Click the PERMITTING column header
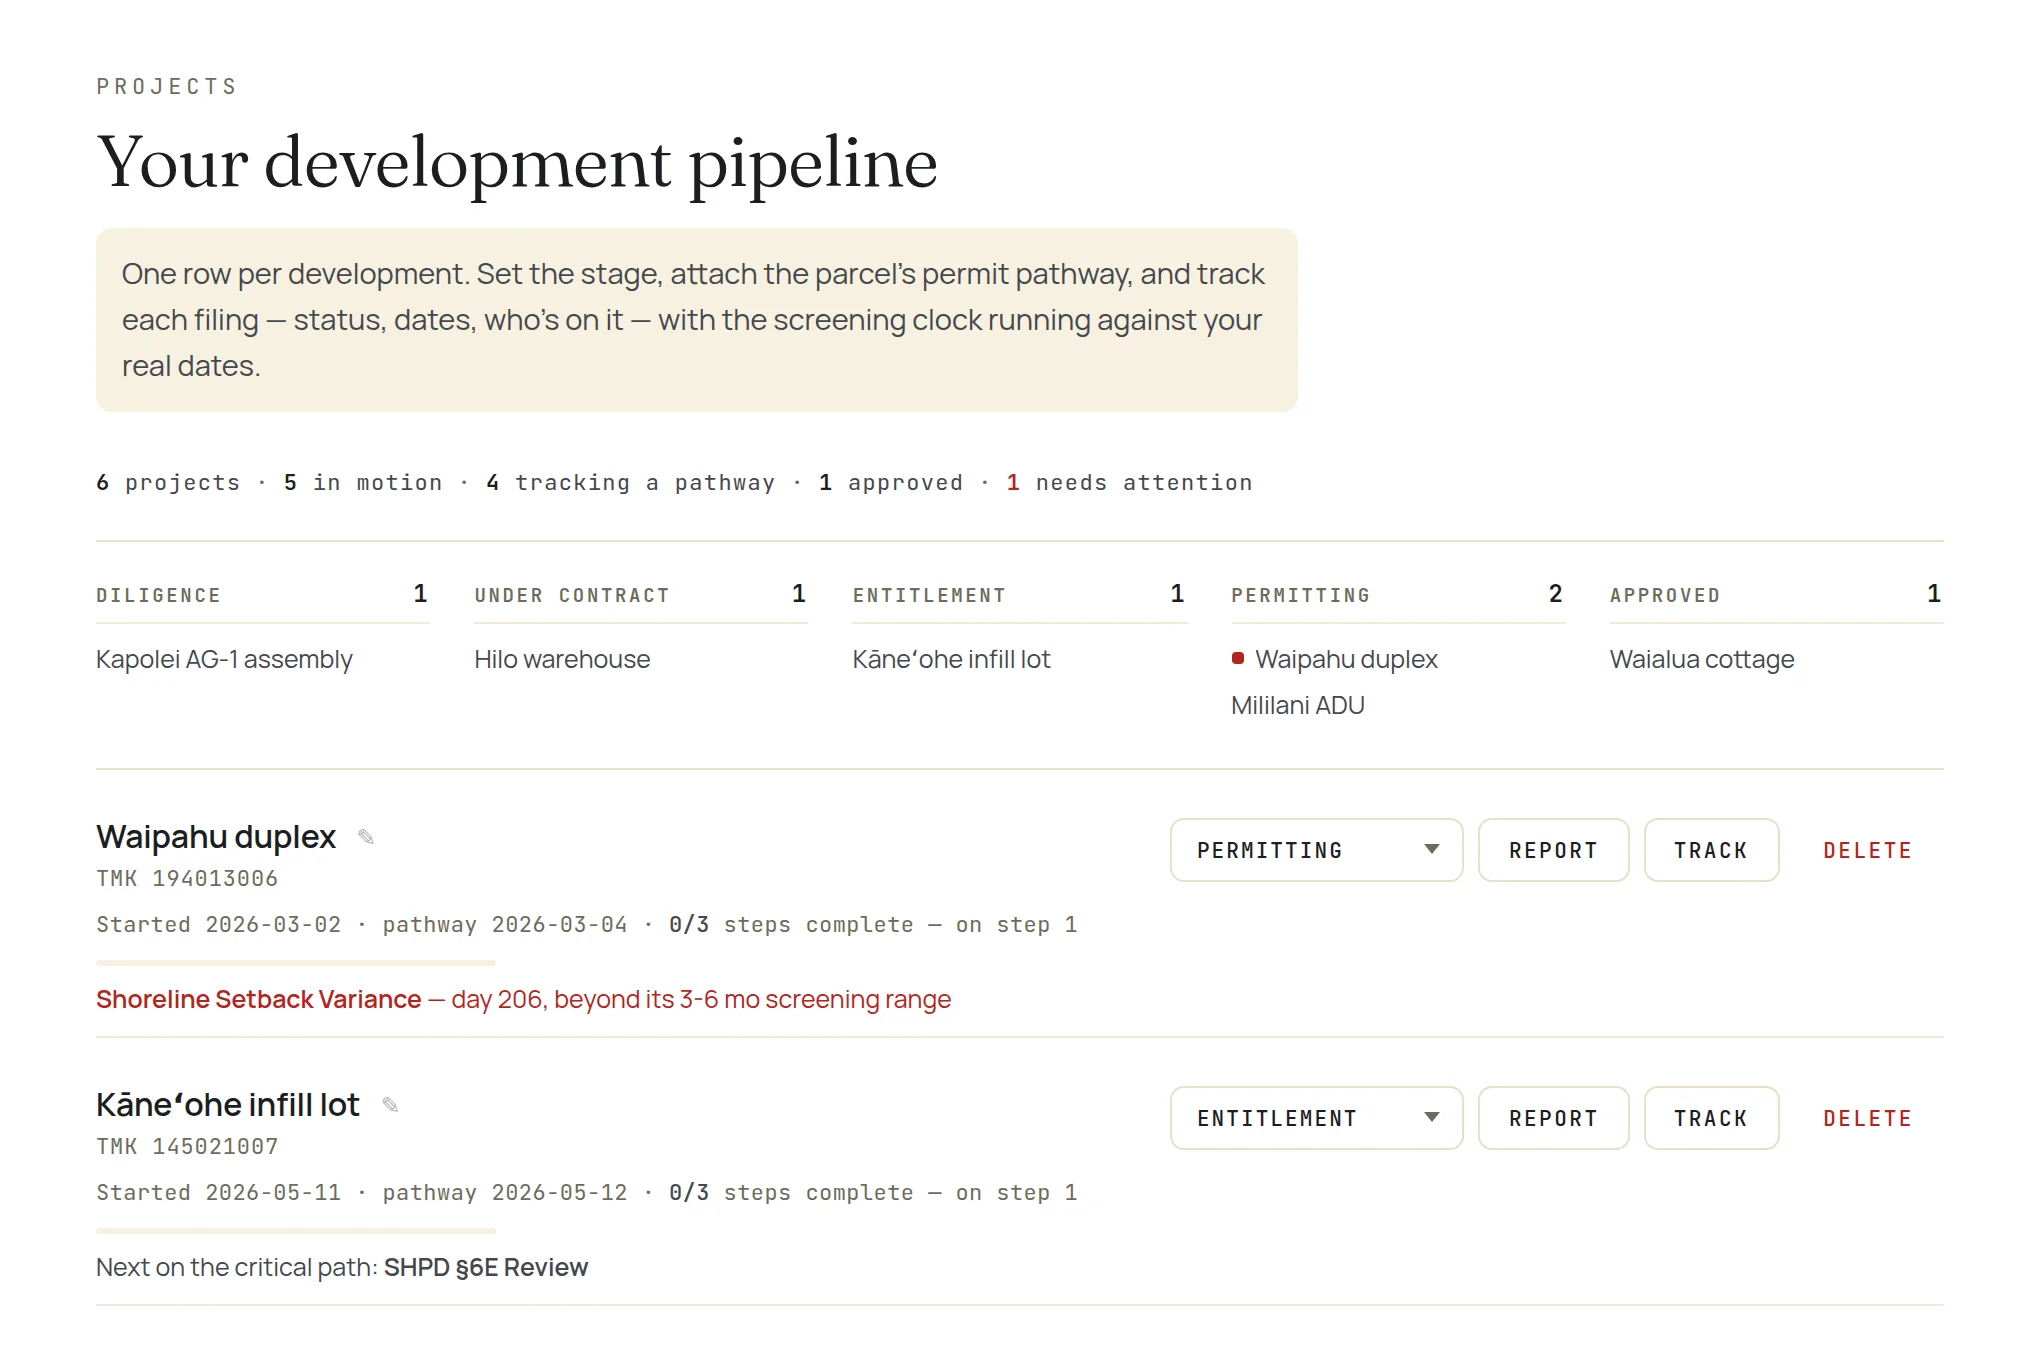The image size is (2040, 1362). 1300,595
